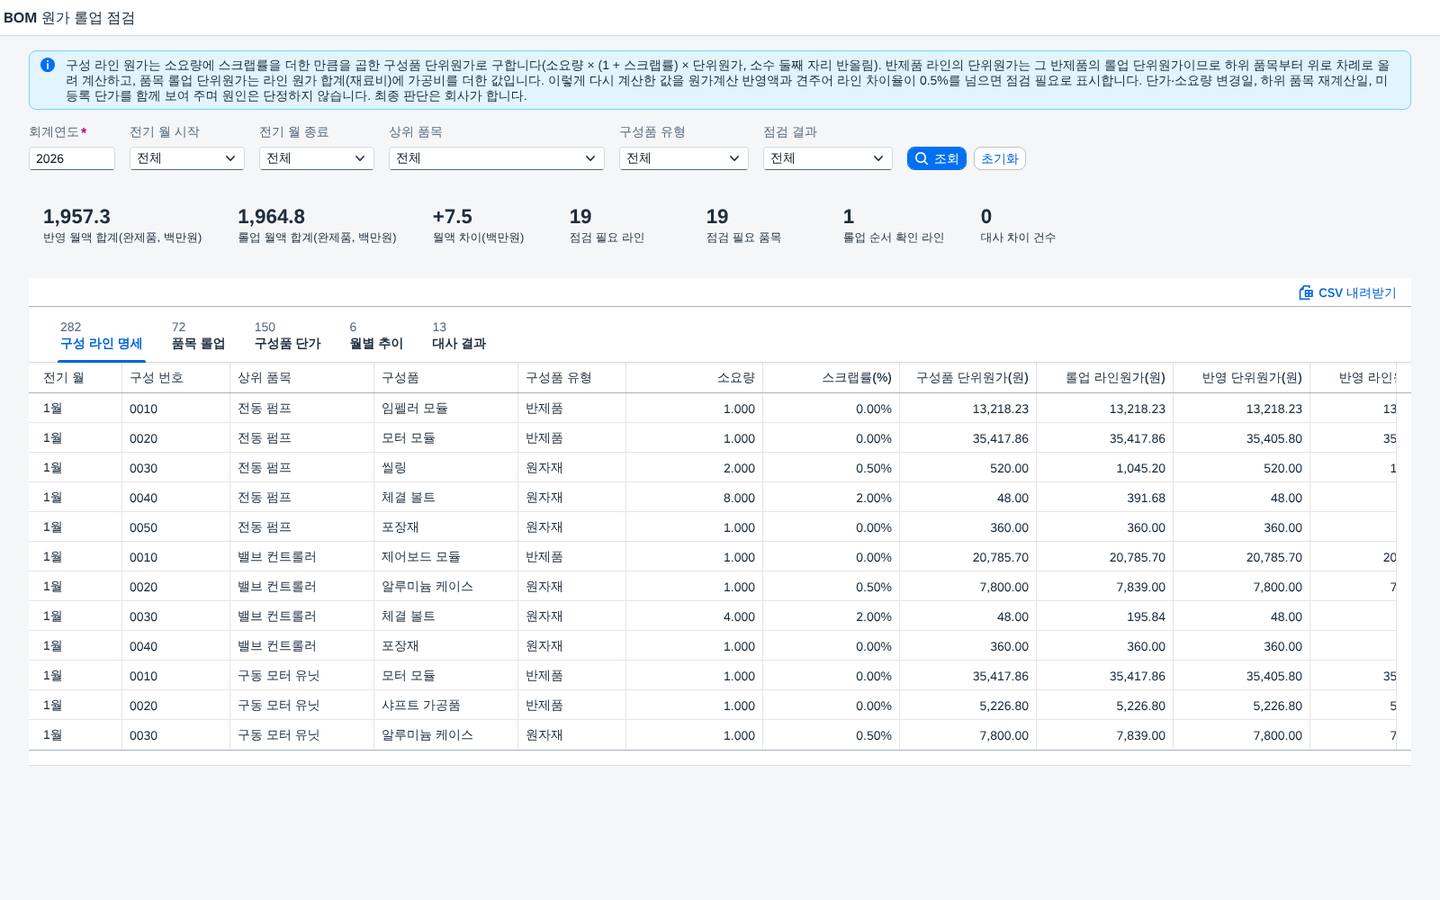The height and width of the screenshot is (900, 1440).
Task: Click the 월액 차이(백만원) KPI value
Action: tap(452, 217)
